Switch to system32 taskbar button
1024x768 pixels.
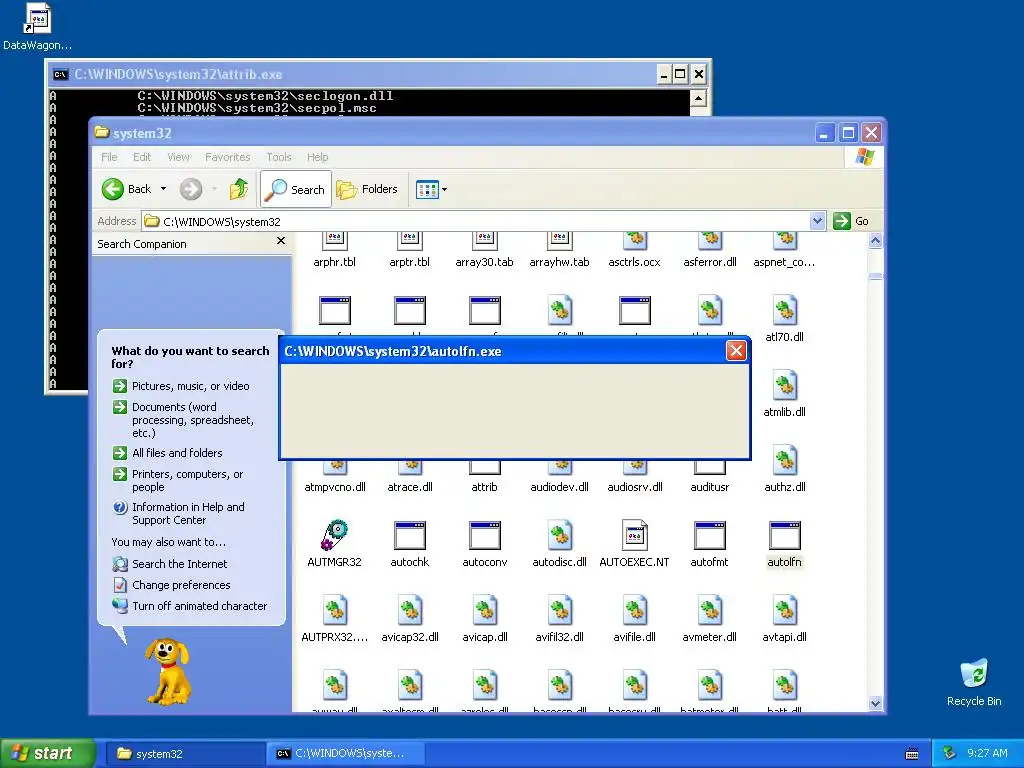point(185,754)
